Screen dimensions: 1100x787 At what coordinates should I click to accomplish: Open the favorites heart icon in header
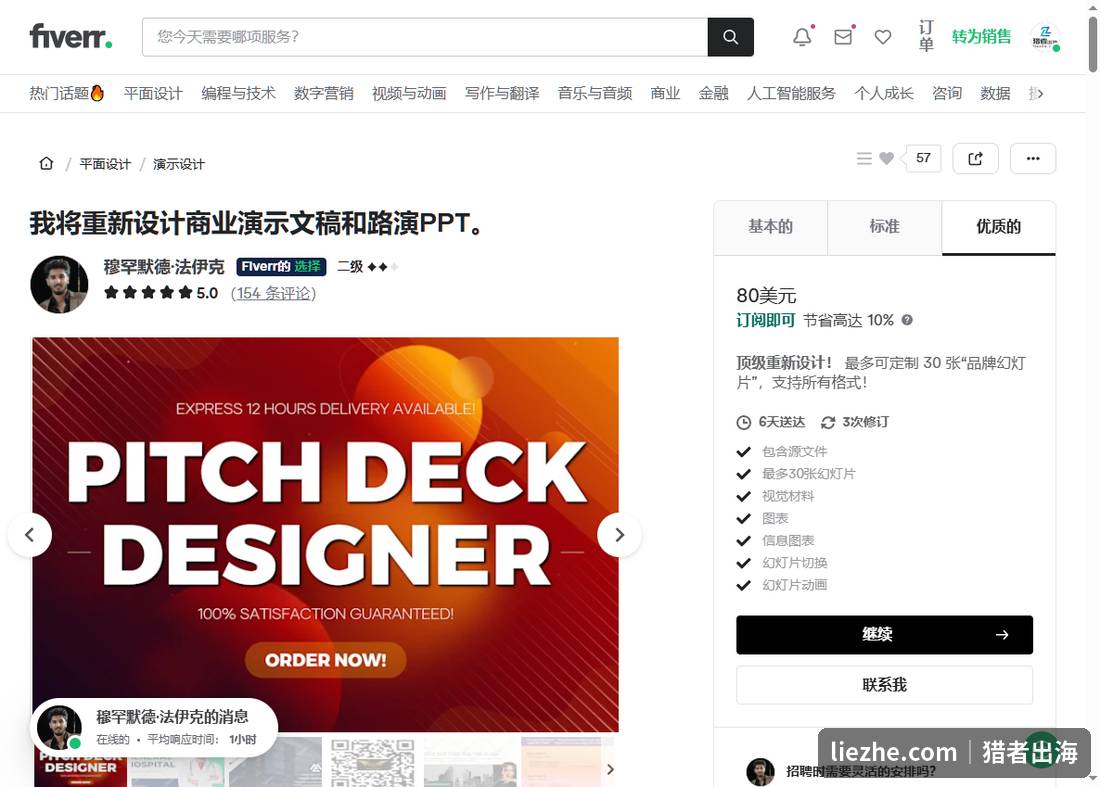(883, 37)
